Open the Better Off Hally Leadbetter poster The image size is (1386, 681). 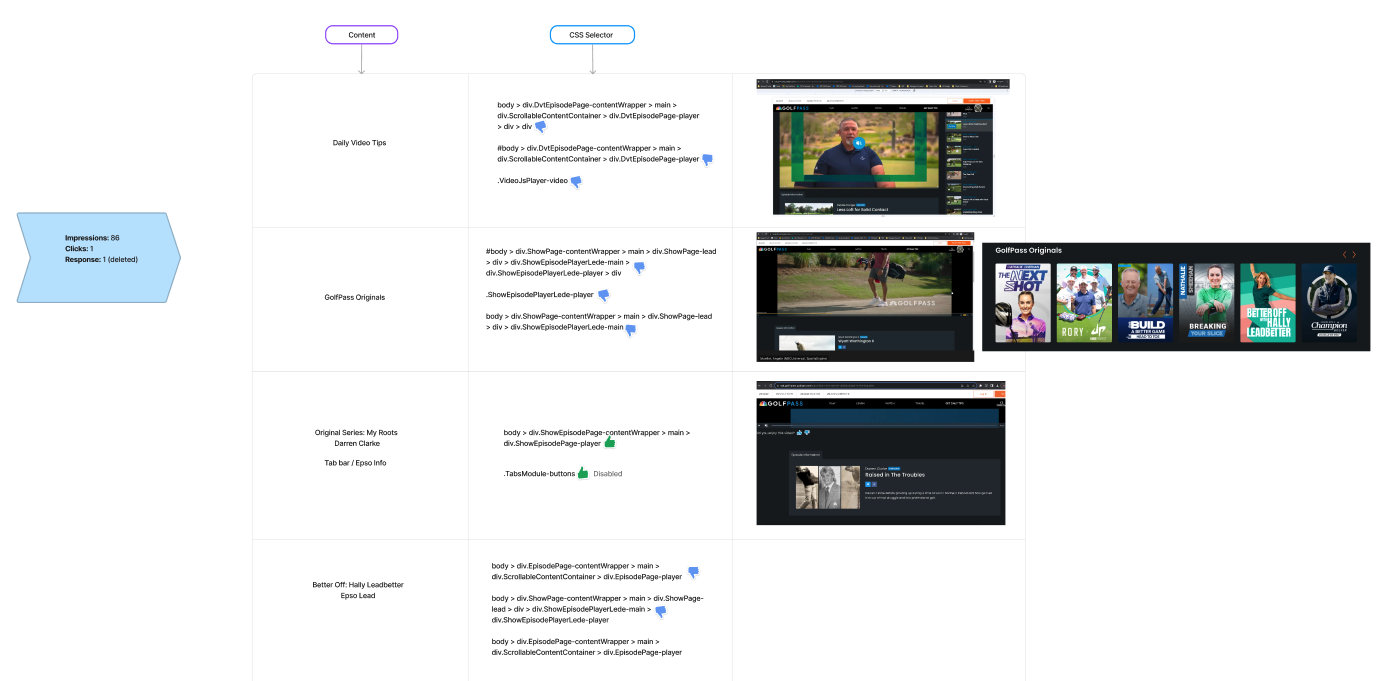(1268, 303)
